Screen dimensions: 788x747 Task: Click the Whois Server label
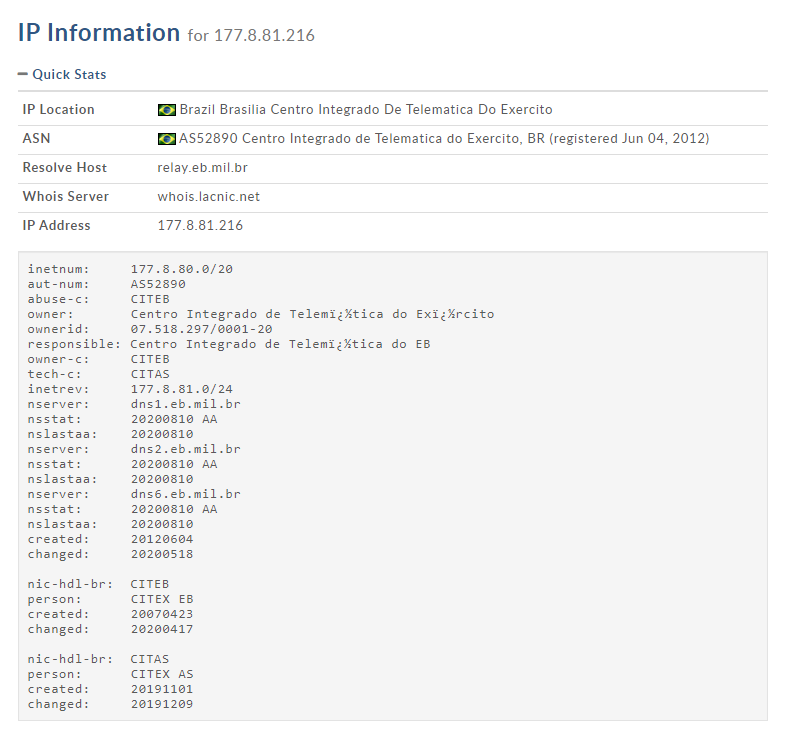click(x=66, y=197)
